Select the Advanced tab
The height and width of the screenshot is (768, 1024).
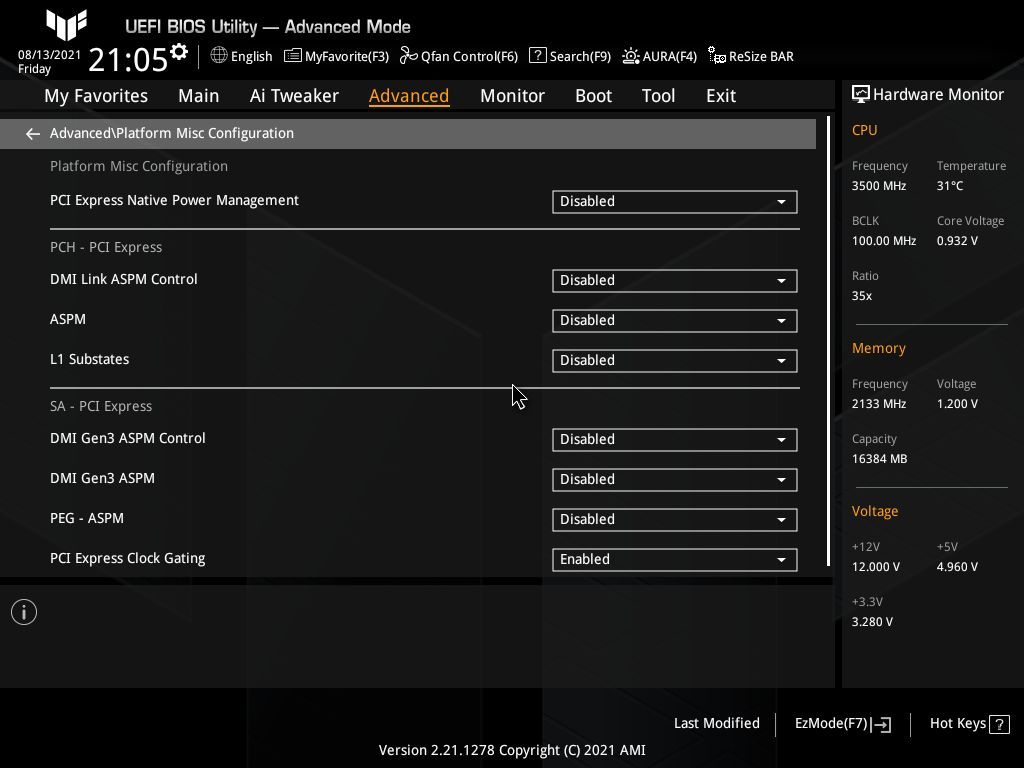[x=409, y=95]
